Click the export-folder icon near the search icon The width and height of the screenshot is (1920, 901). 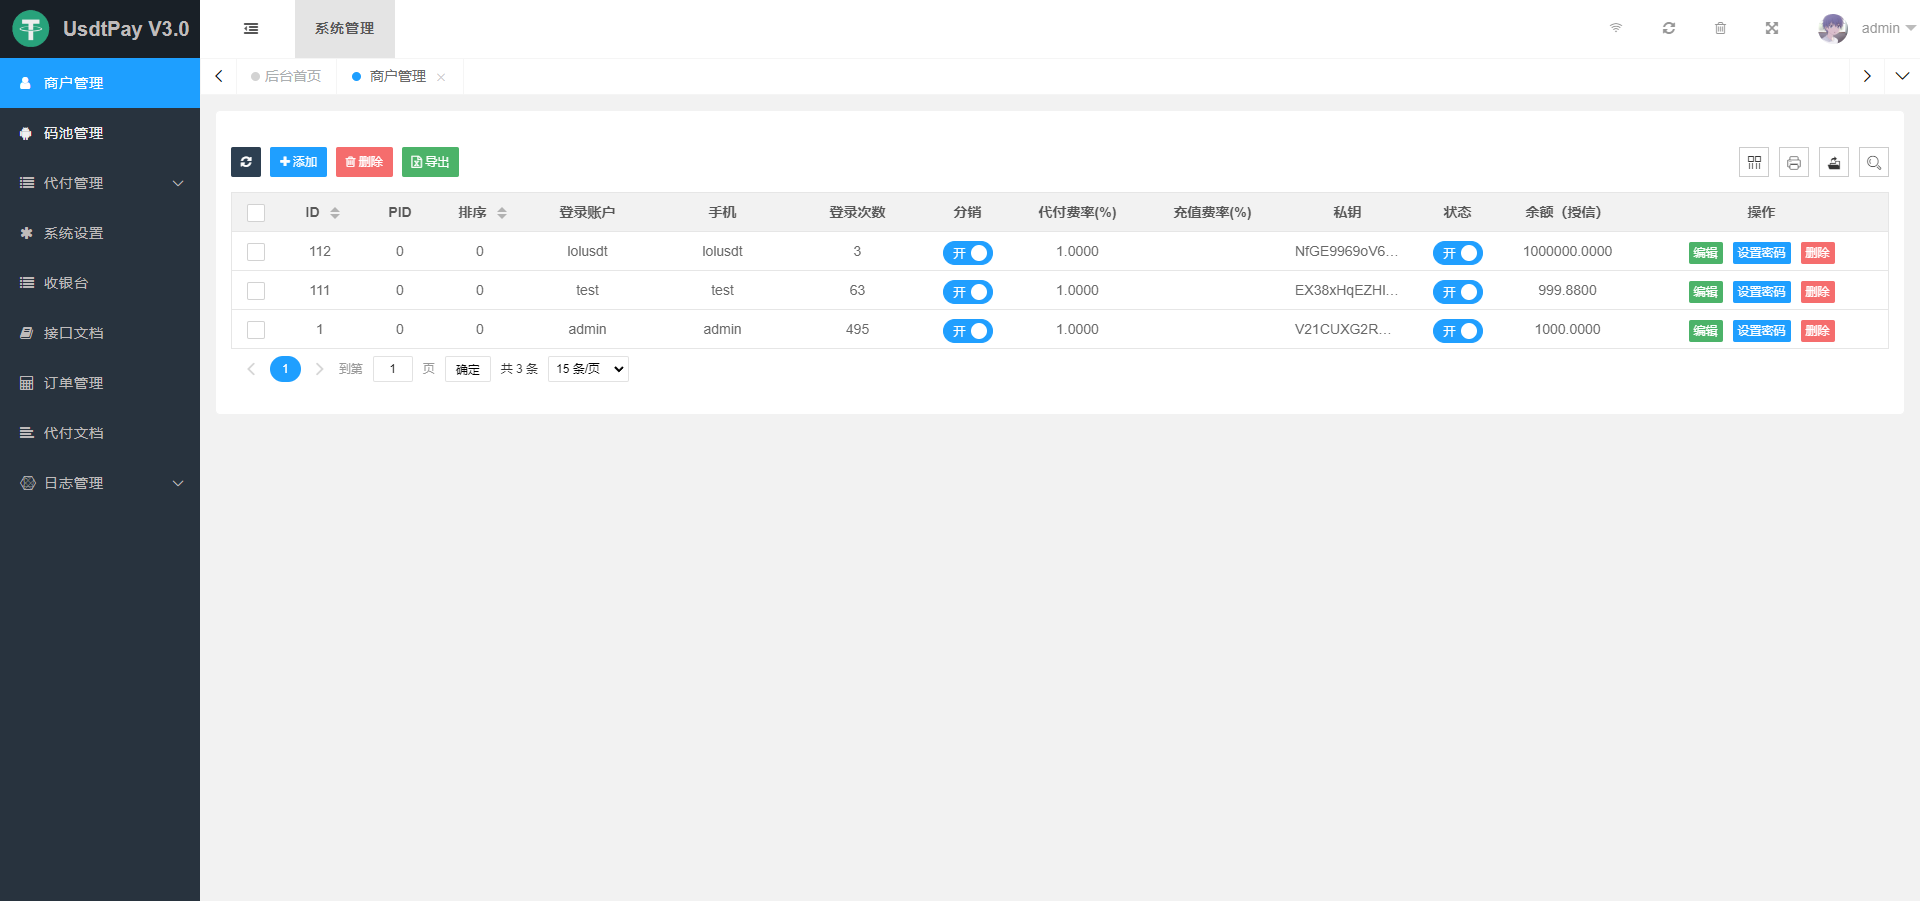(x=1833, y=161)
